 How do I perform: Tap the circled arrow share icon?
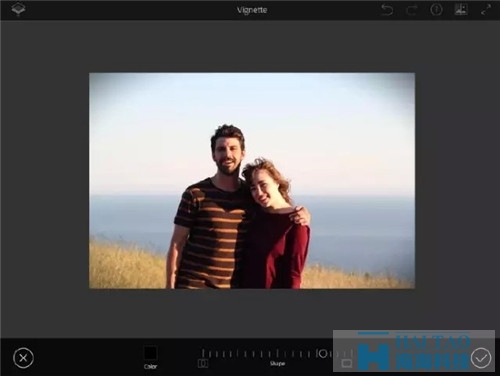[436, 10]
